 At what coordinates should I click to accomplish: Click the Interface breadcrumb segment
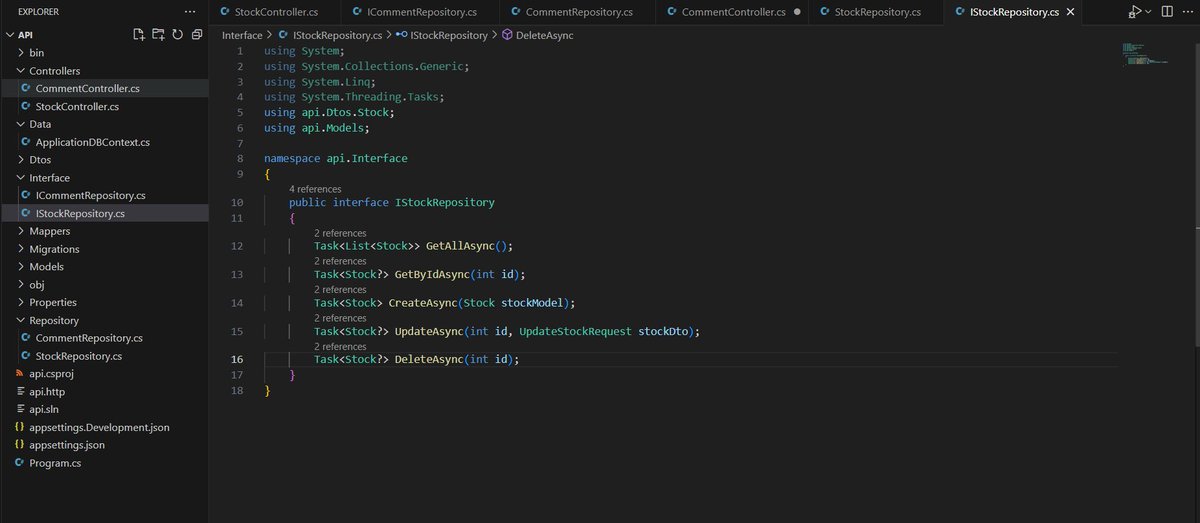pyautogui.click(x=242, y=35)
